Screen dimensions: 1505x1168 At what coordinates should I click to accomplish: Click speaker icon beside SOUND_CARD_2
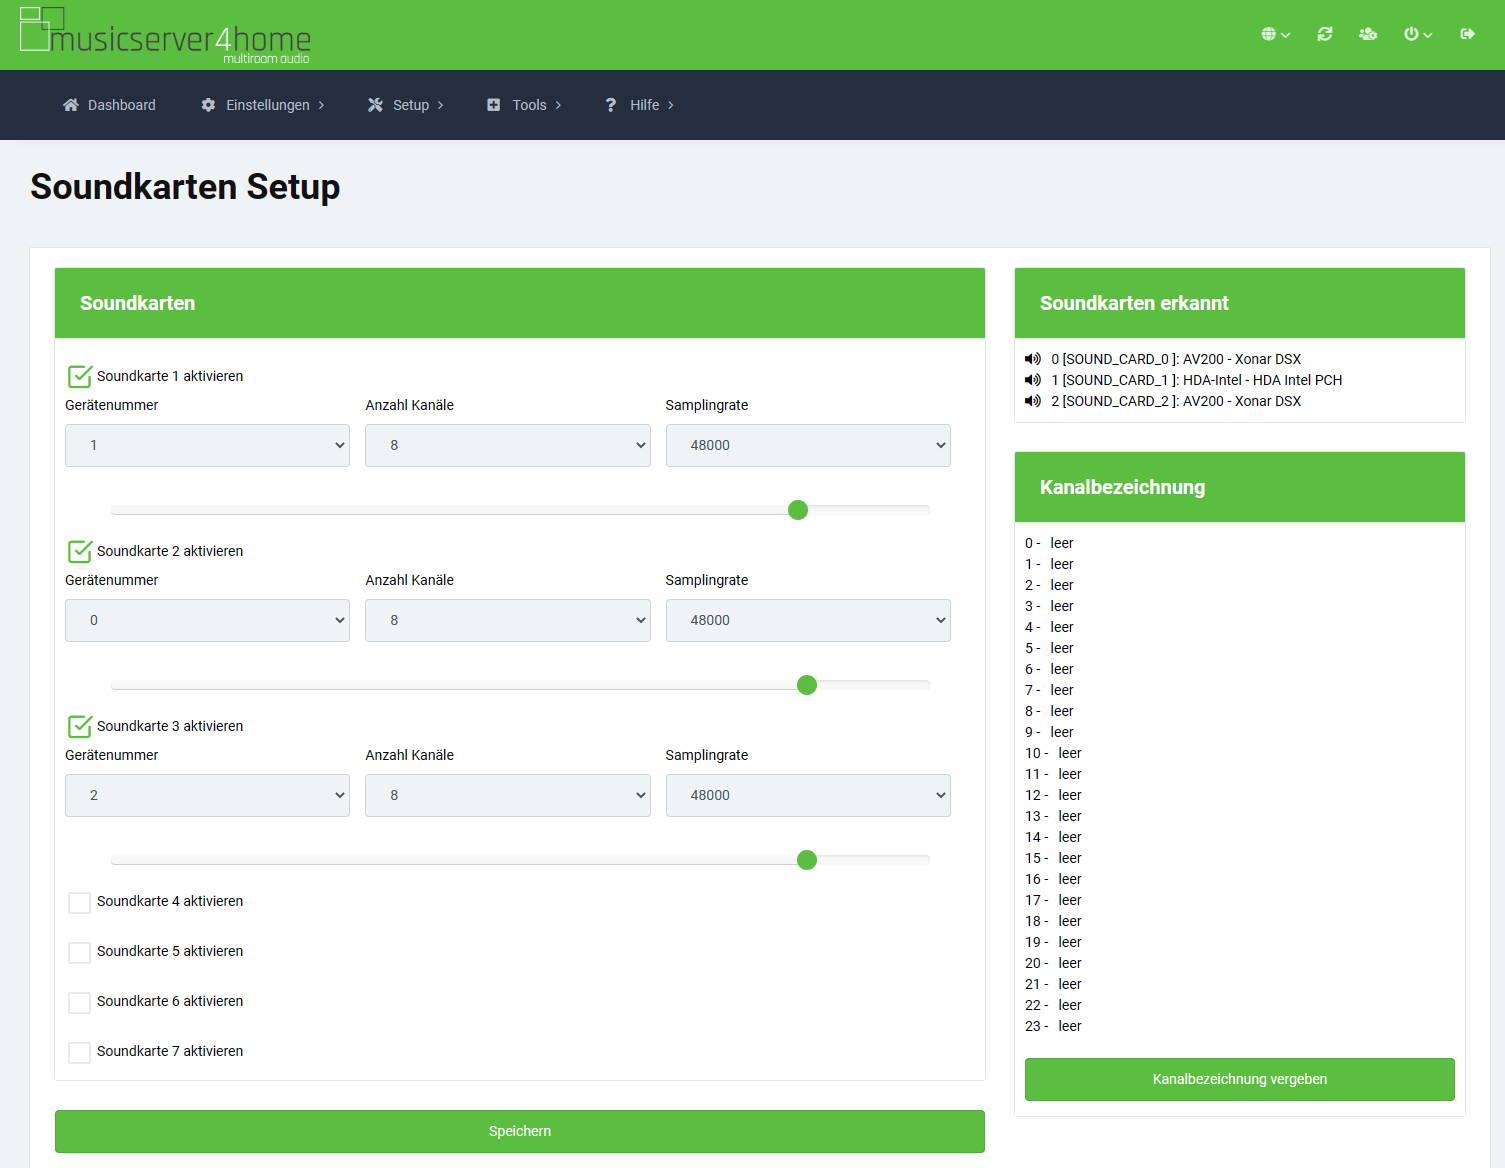coord(1033,401)
